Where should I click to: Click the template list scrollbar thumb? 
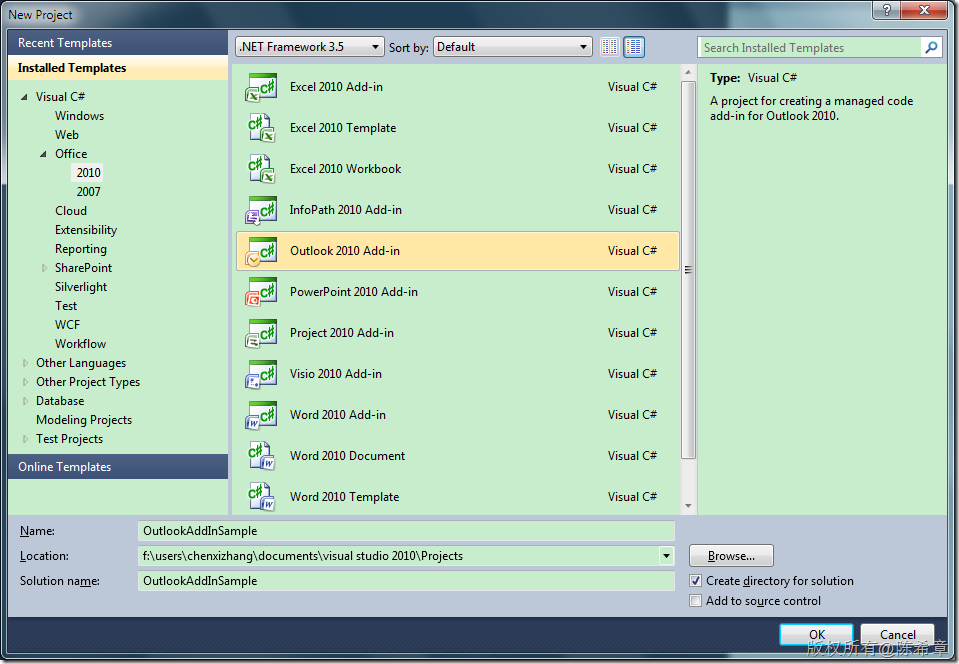point(688,270)
